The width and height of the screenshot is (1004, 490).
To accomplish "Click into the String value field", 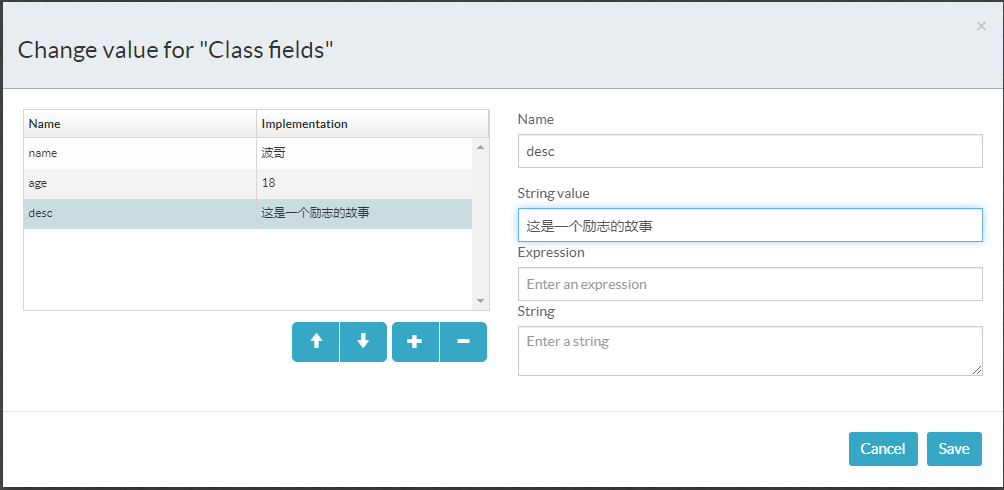I will 750,226.
